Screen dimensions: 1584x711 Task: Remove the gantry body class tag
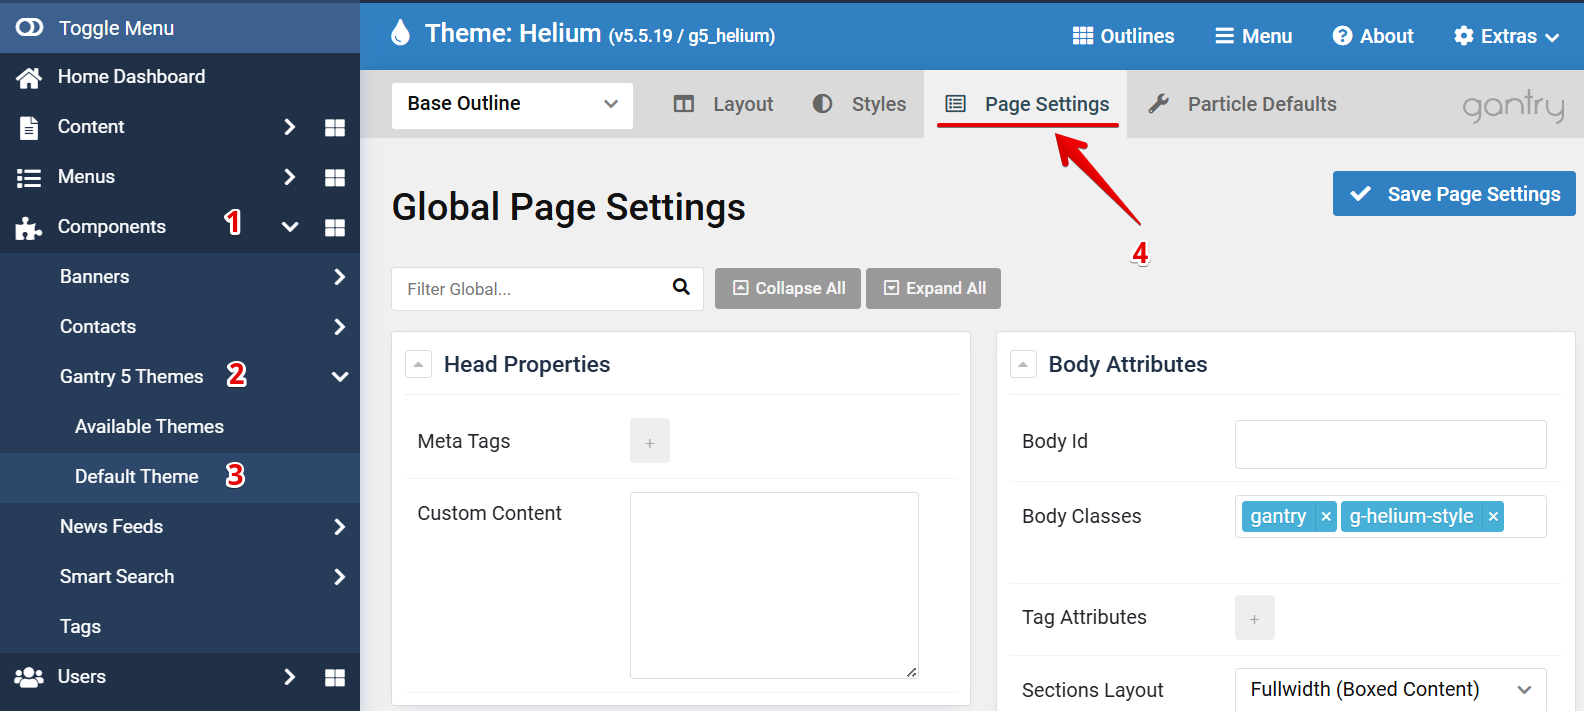coord(1326,516)
